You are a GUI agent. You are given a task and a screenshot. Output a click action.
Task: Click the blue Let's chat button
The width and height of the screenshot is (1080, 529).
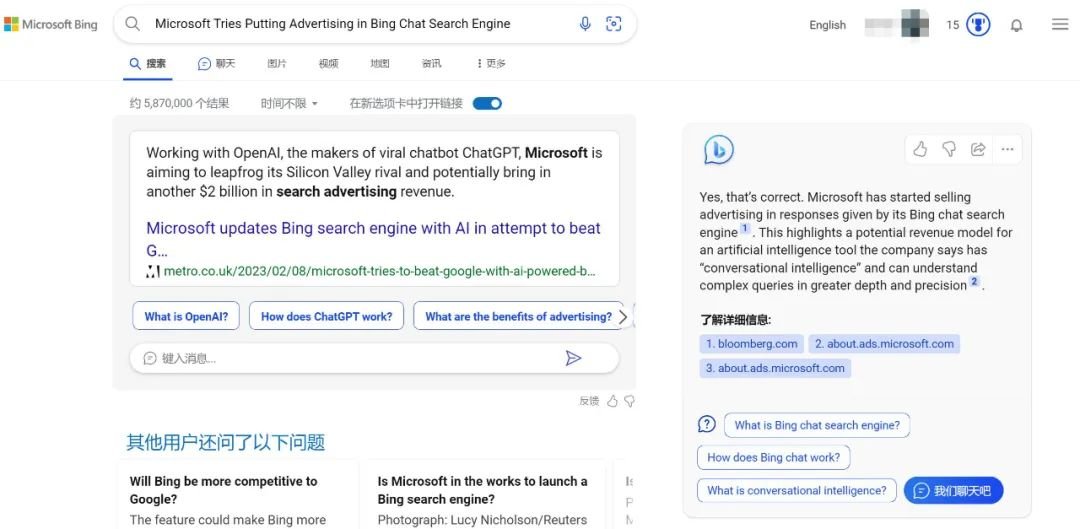(953, 490)
